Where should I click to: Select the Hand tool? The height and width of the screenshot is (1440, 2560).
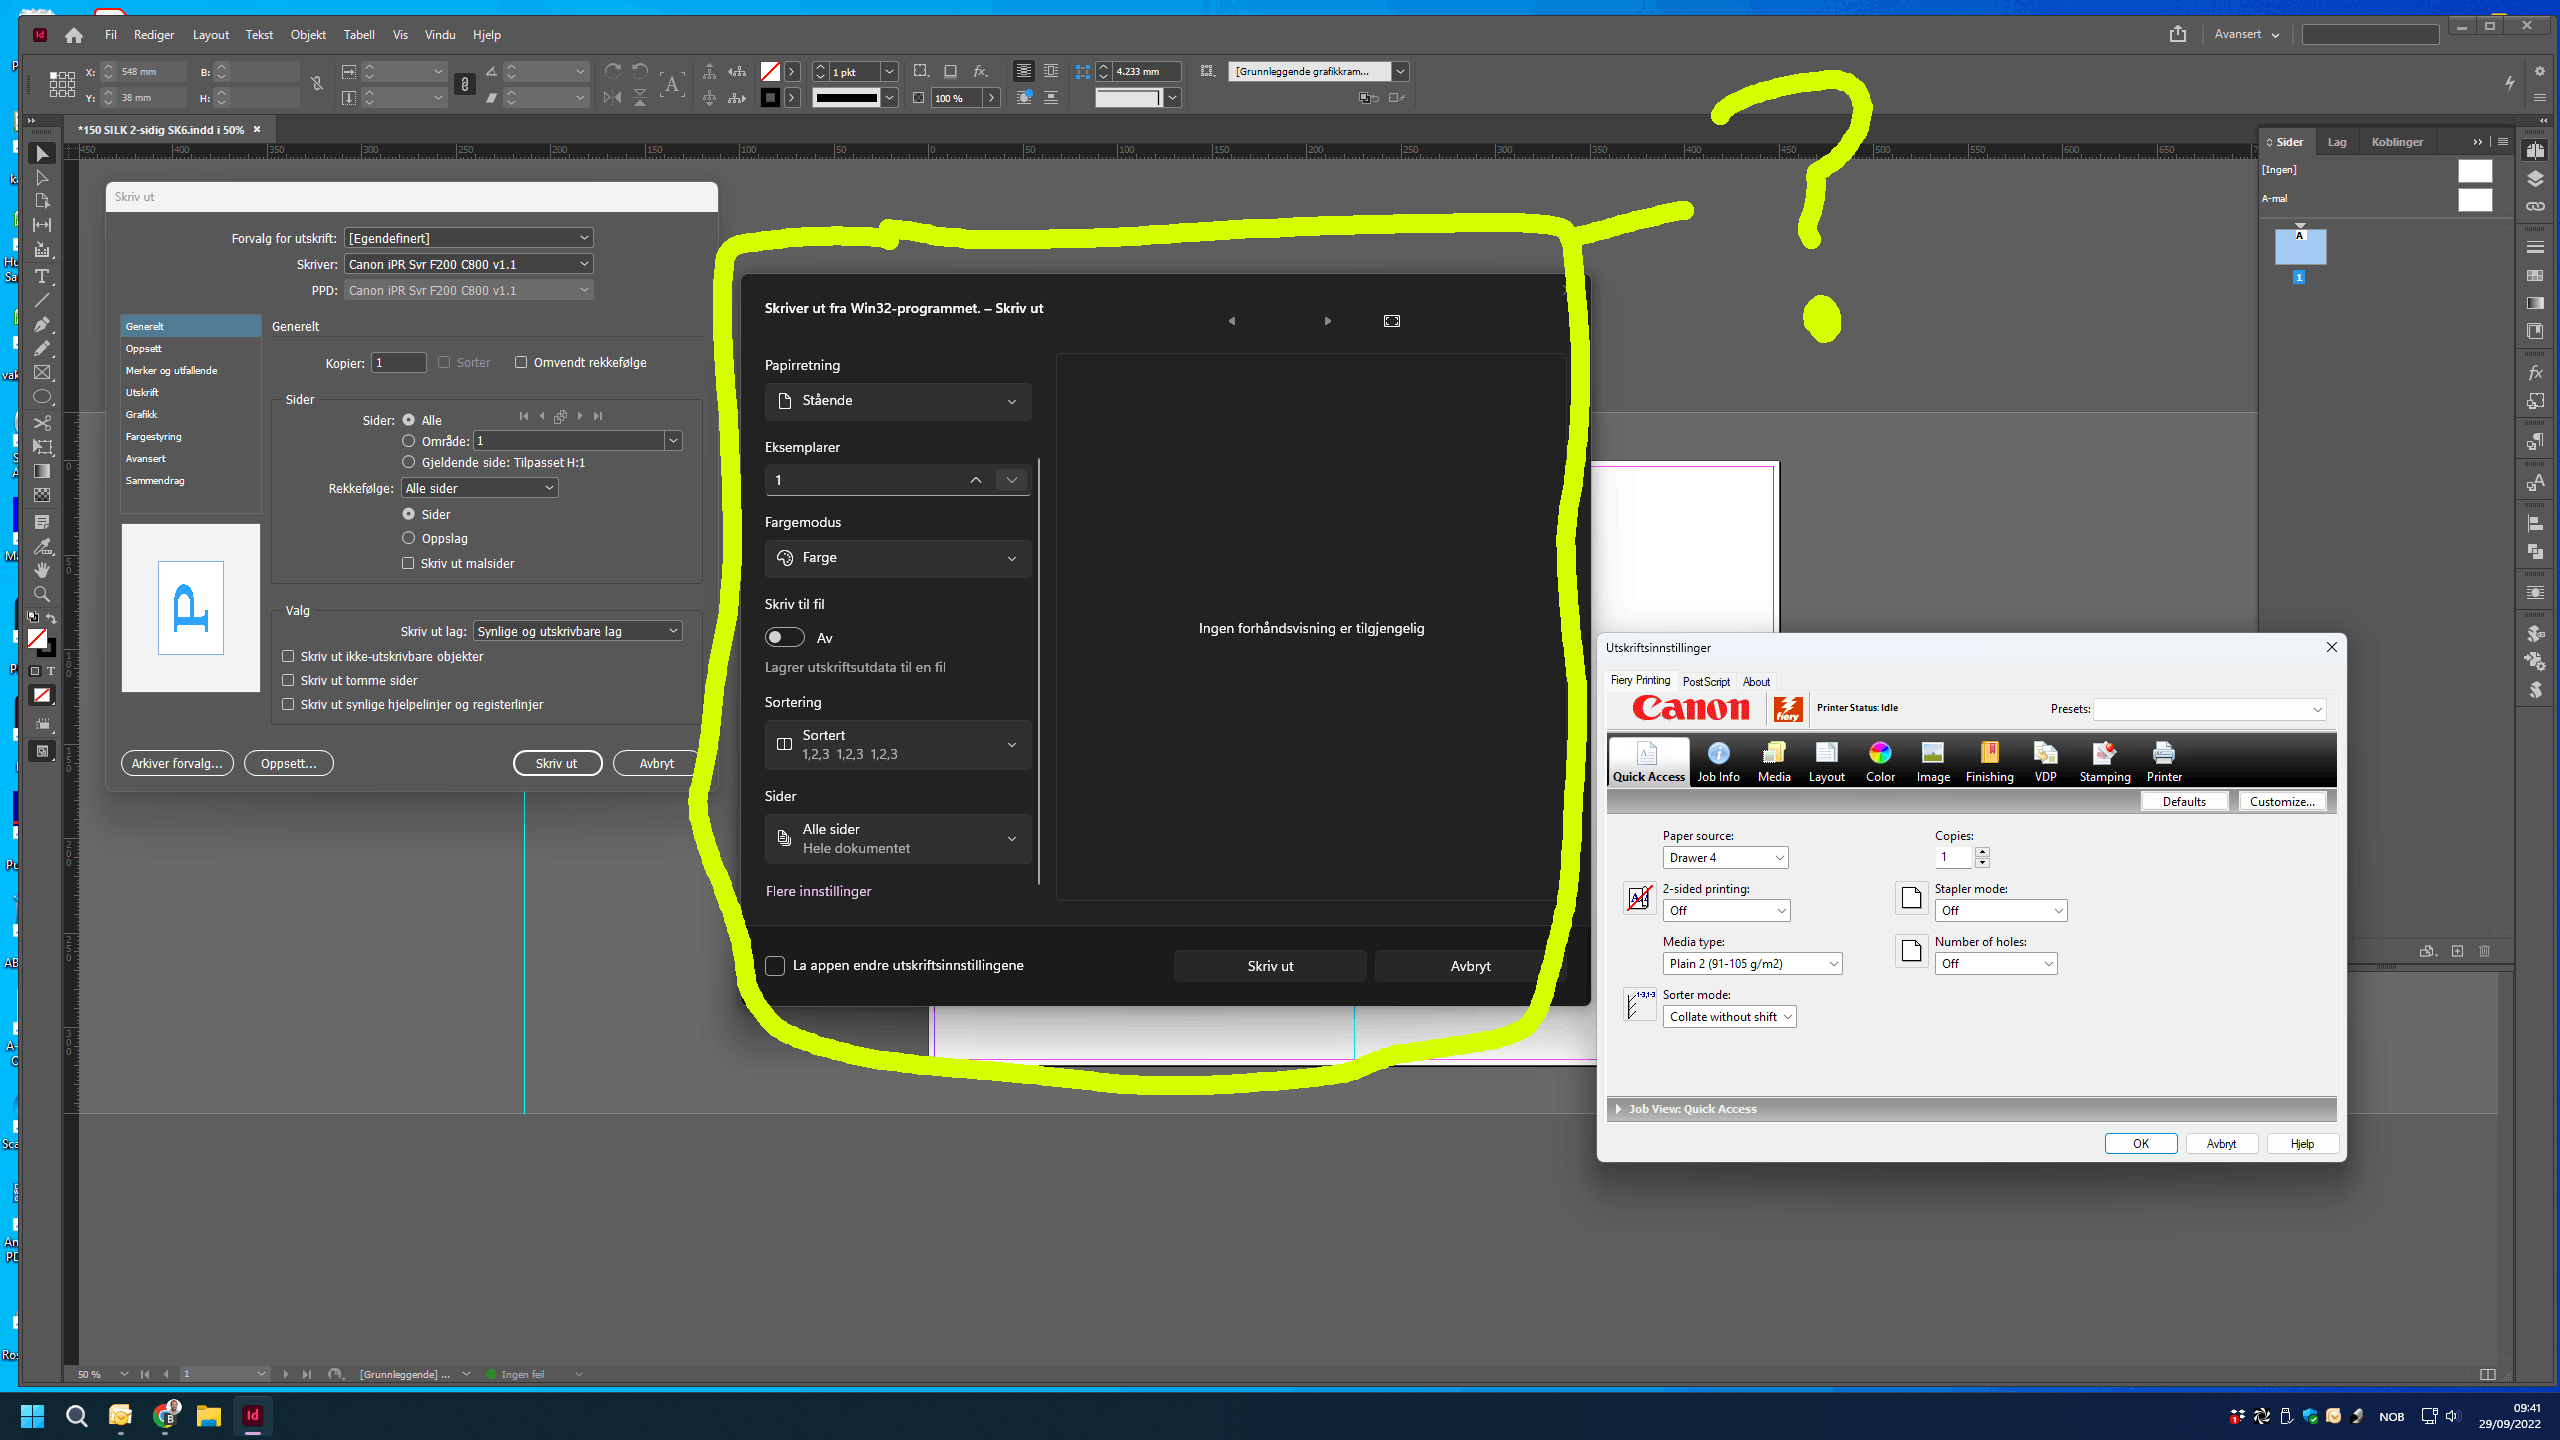pos(42,570)
